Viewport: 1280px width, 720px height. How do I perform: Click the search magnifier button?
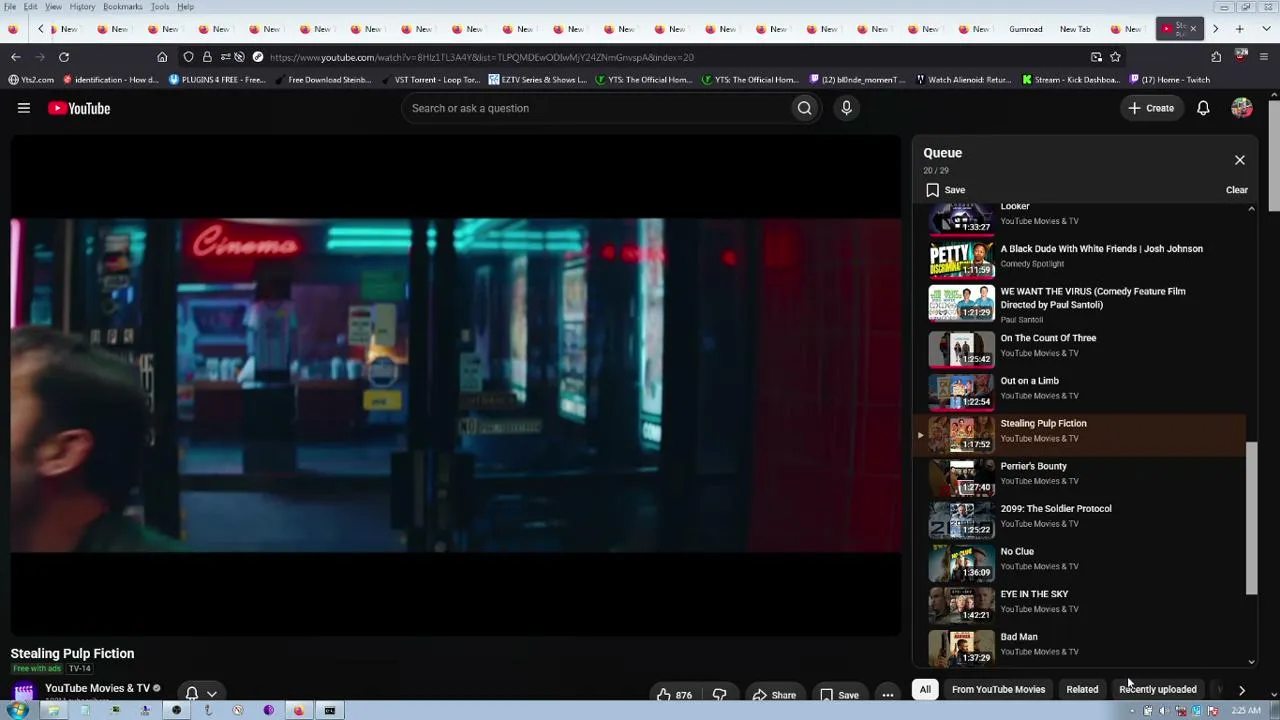(x=804, y=108)
